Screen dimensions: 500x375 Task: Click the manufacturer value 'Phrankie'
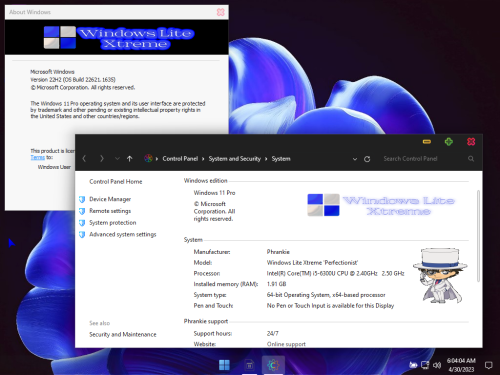tap(278, 252)
